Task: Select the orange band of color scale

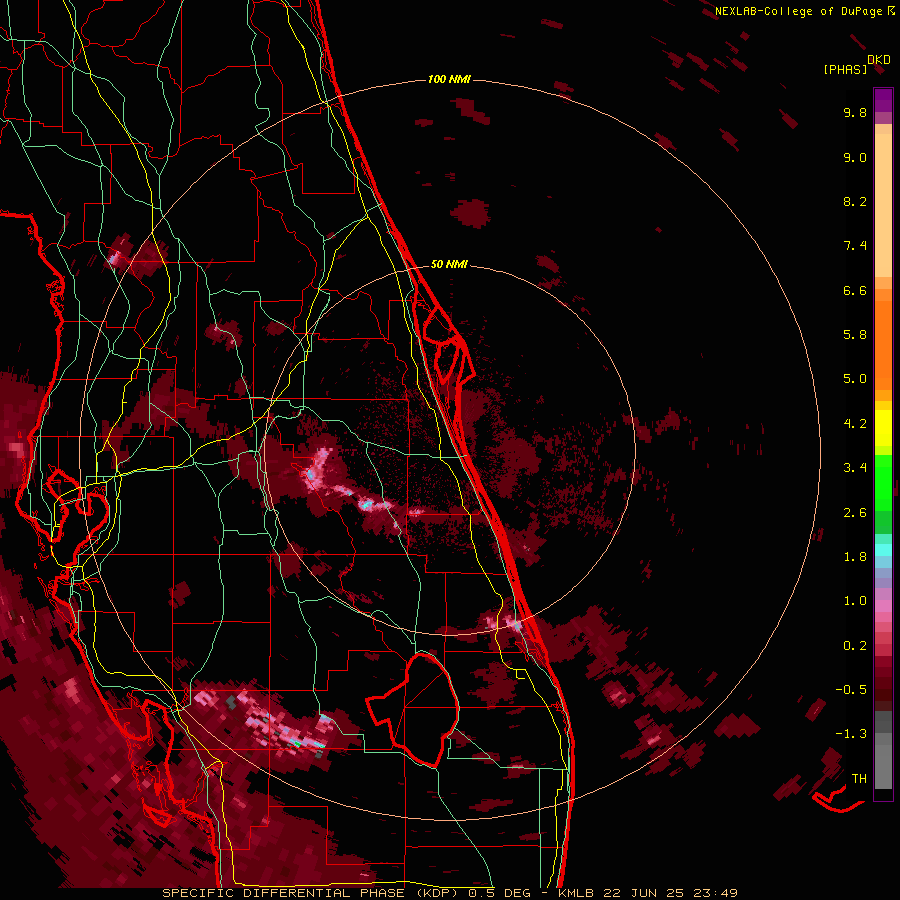Action: 883,344
